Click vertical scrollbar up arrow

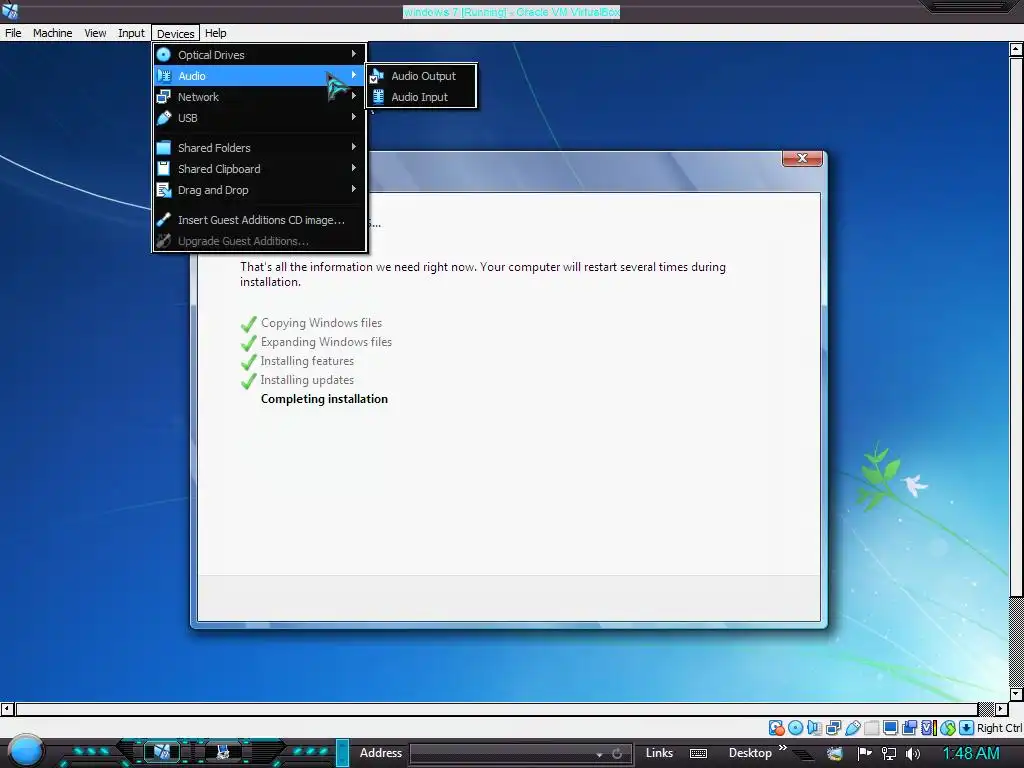coord(1016,49)
